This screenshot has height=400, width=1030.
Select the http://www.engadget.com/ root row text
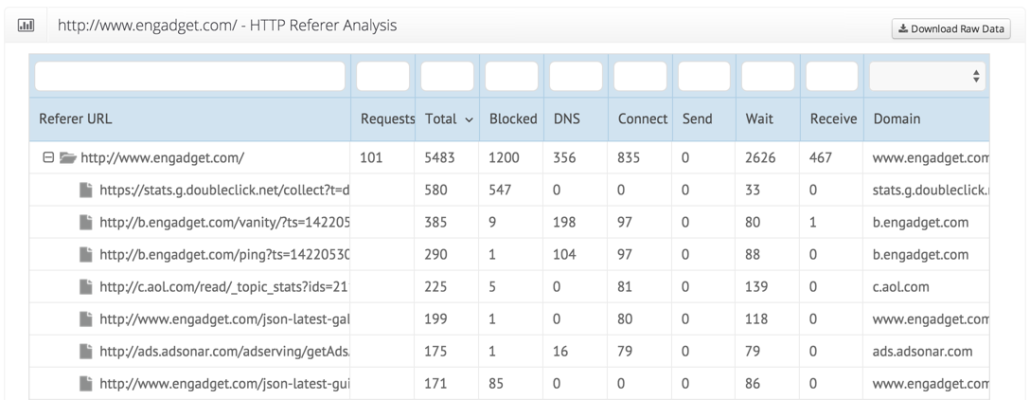[162, 158]
